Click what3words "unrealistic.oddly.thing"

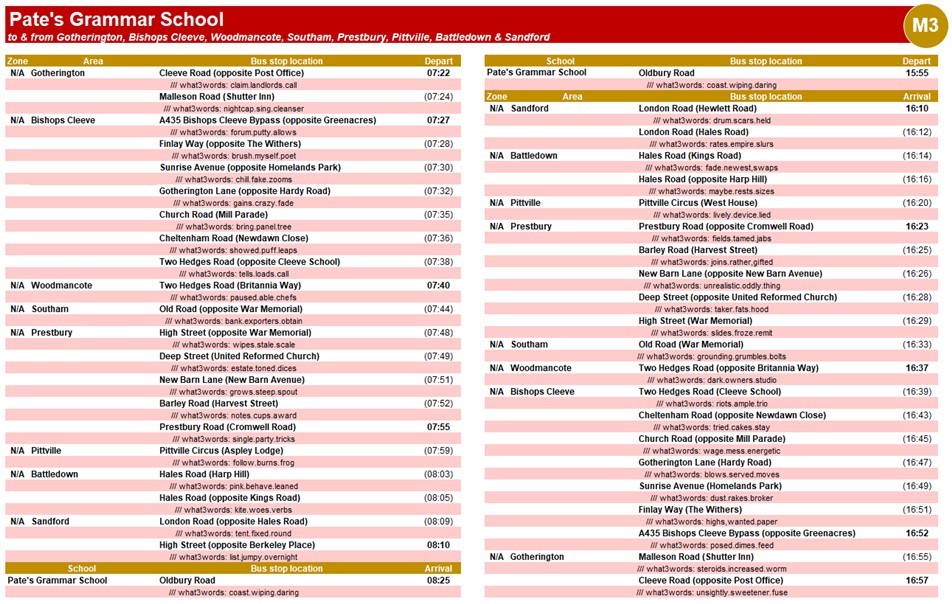[742, 286]
